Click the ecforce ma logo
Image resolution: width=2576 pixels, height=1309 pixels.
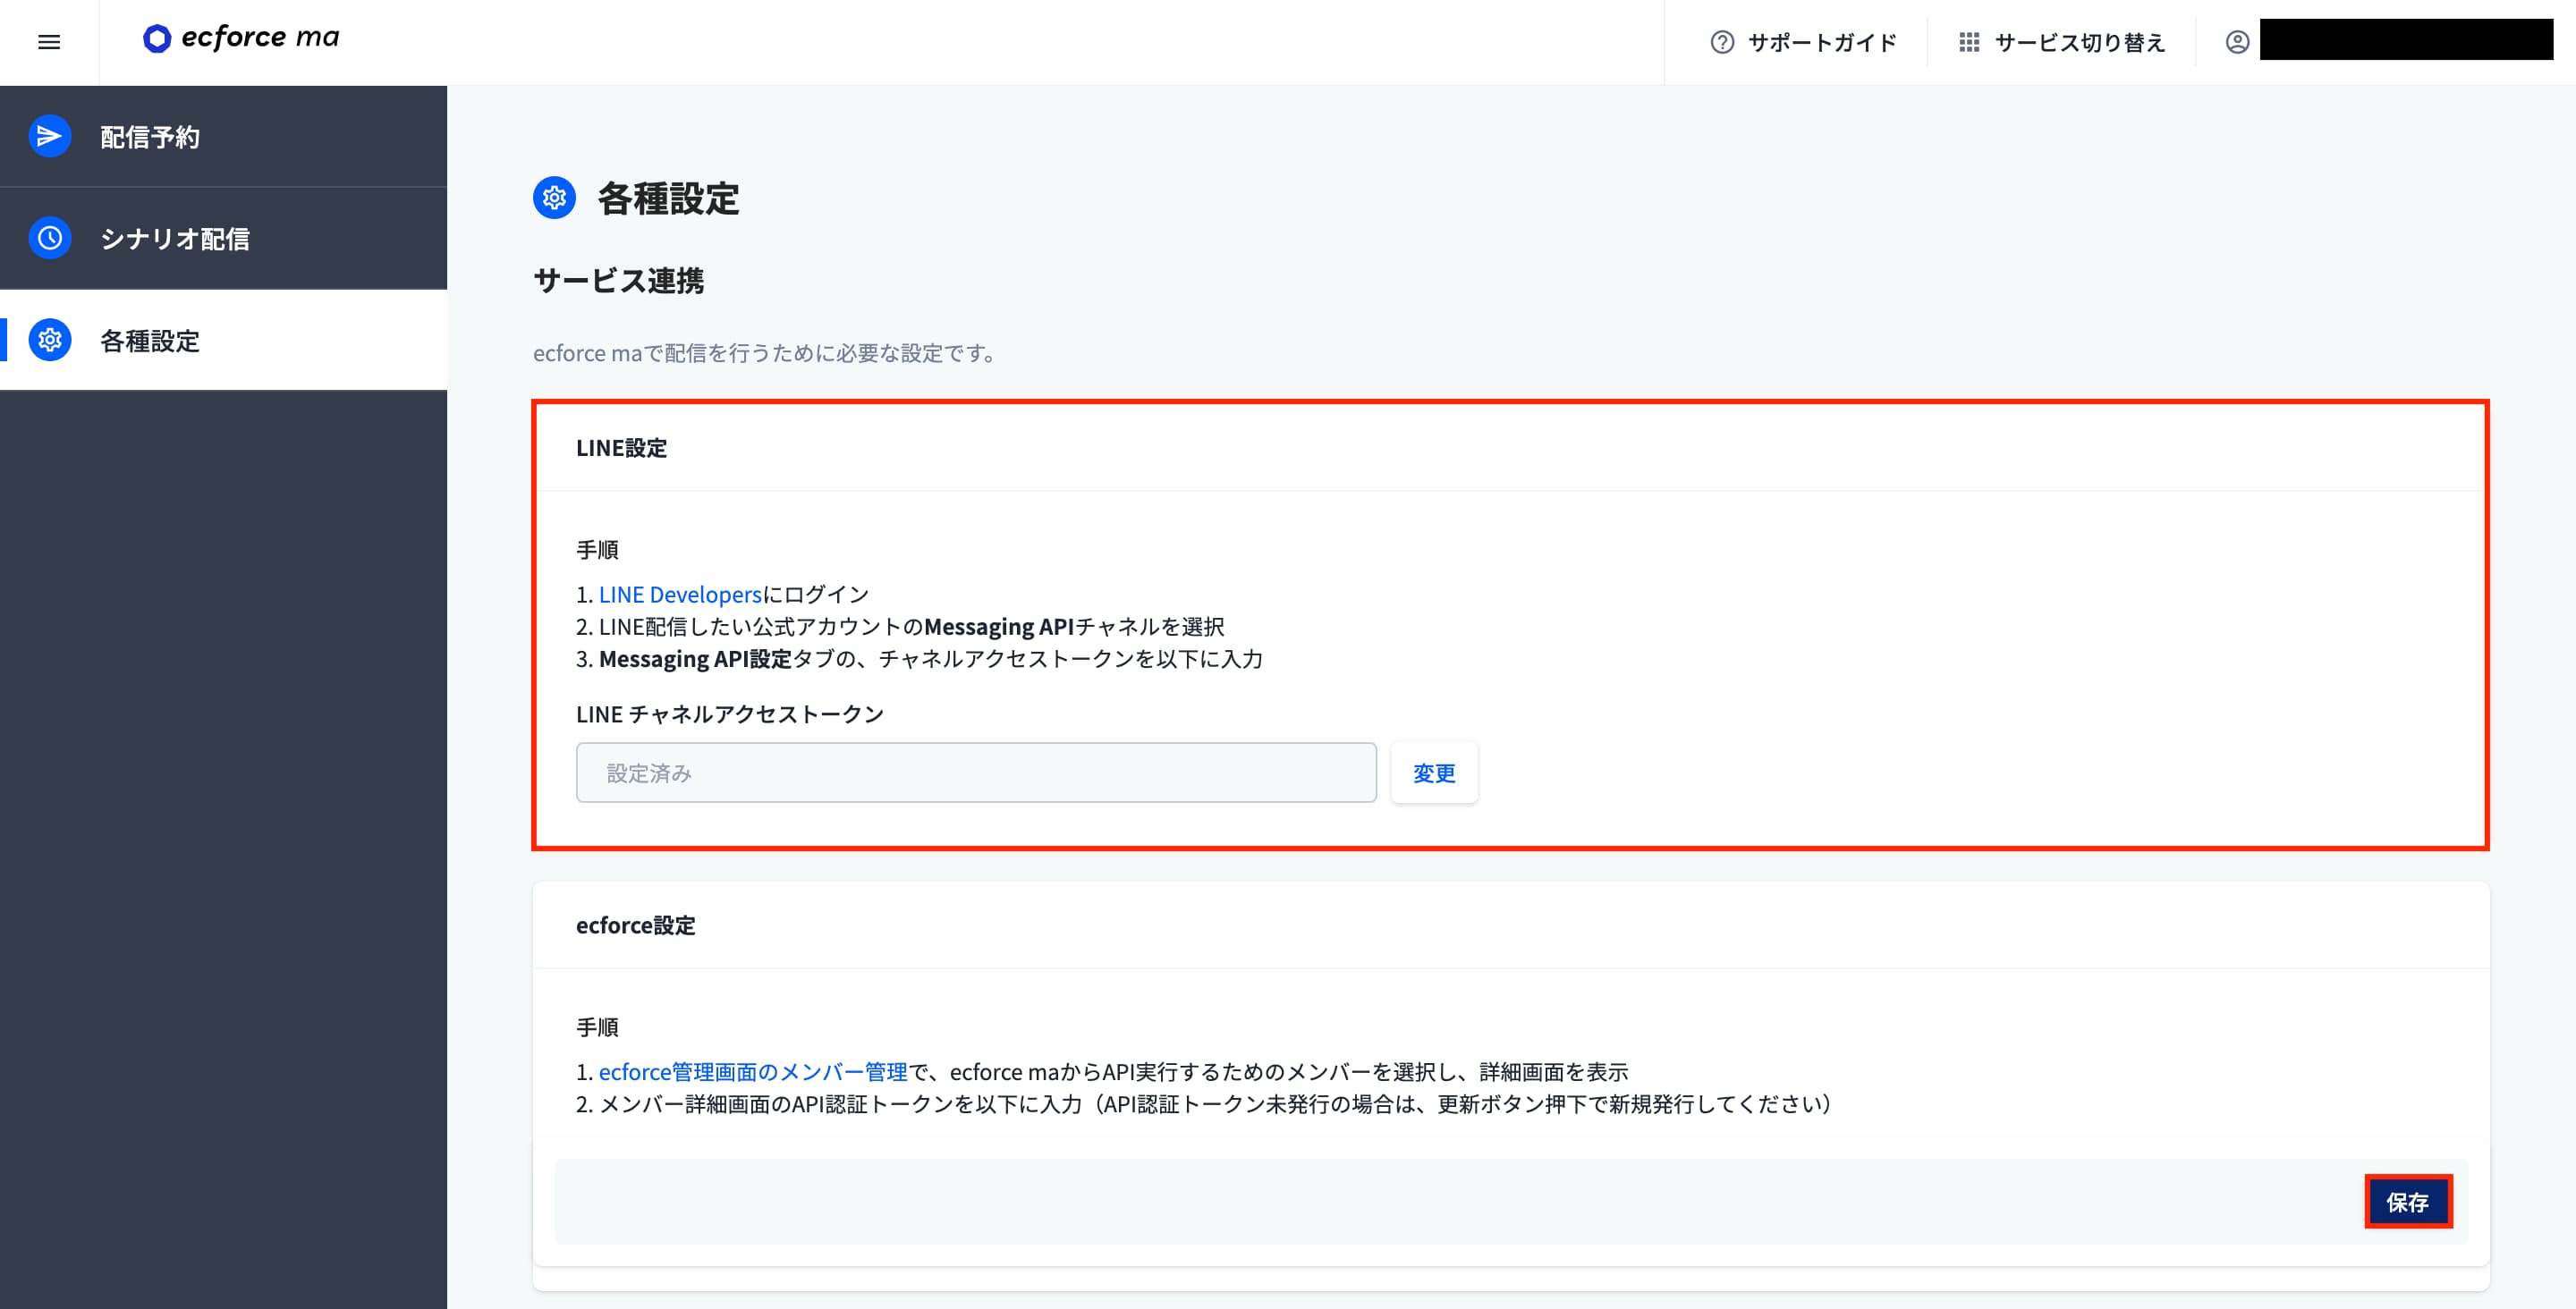click(240, 38)
